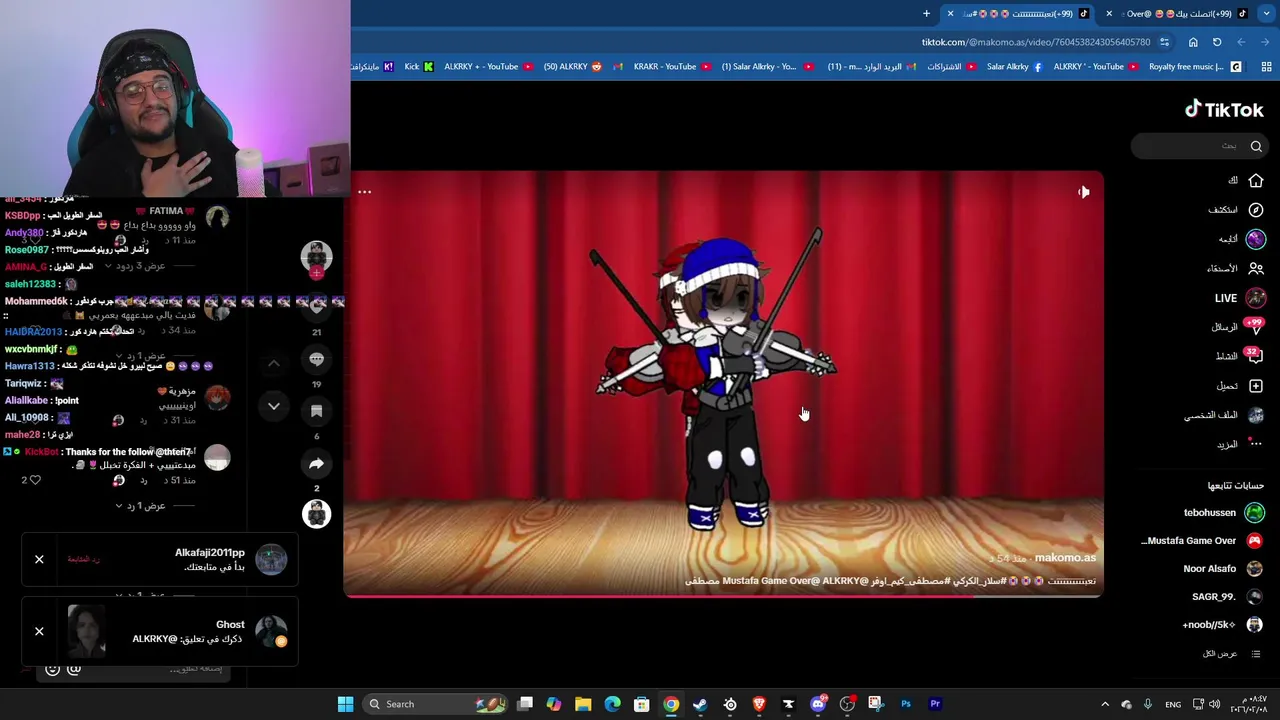Show hidden system tray icons

coord(1105,704)
